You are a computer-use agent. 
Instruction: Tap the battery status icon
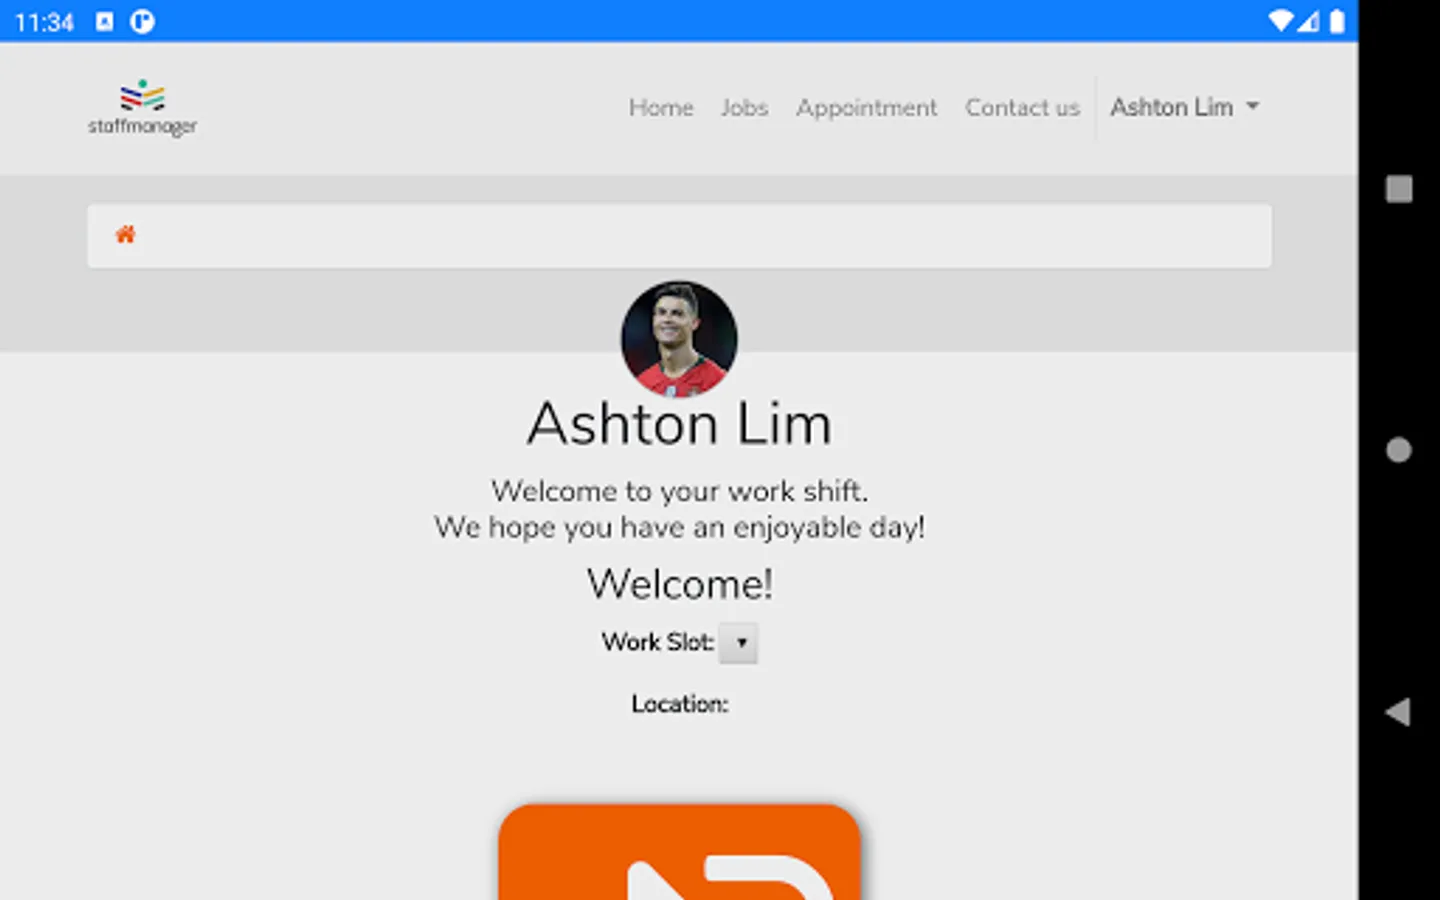(1337, 21)
